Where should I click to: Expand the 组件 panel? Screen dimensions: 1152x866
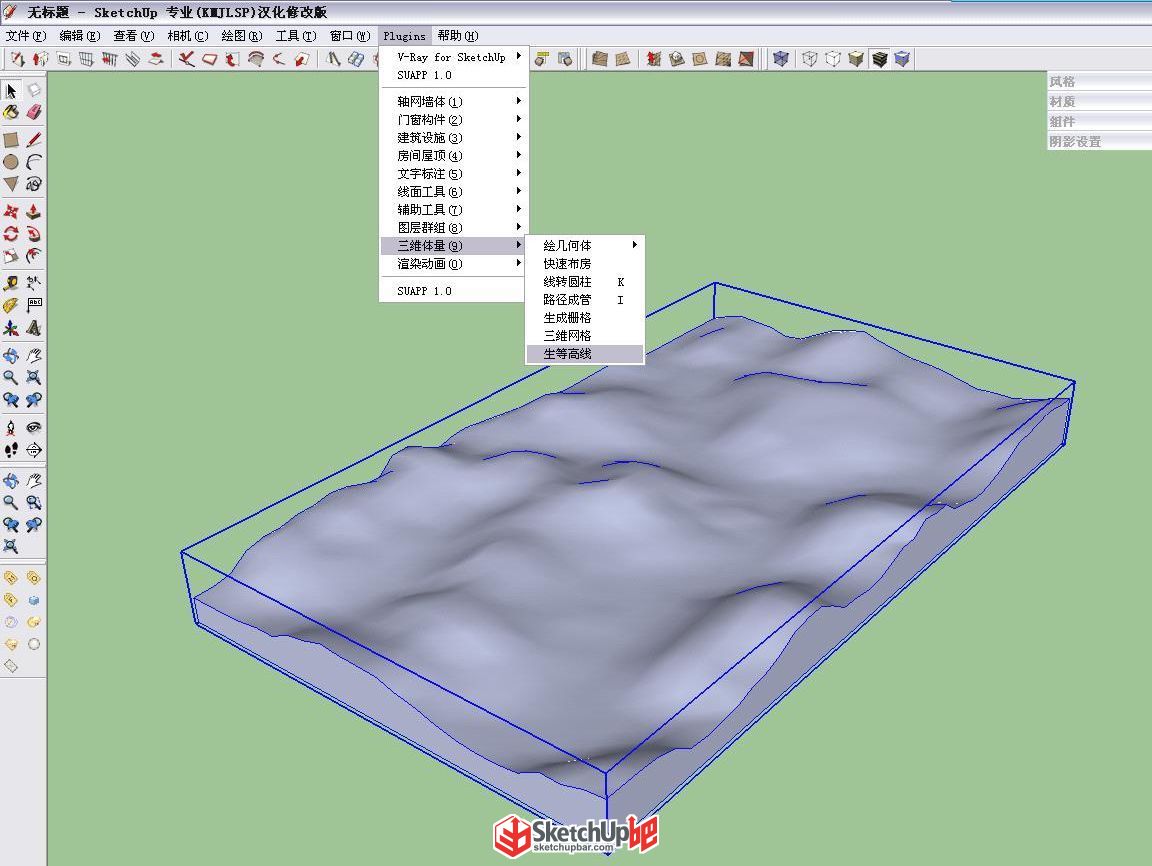pos(1099,121)
